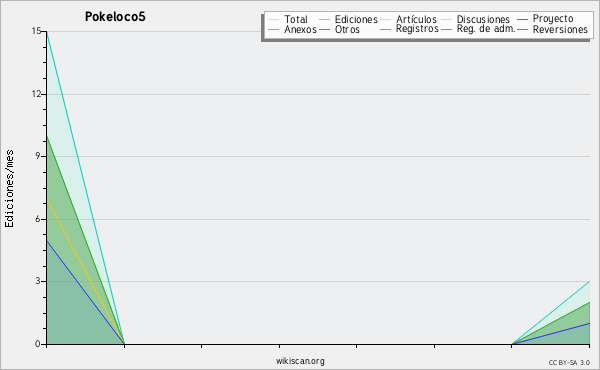Click the Reg. de adm. legend label
The height and width of the screenshot is (370, 600).
click(x=486, y=29)
